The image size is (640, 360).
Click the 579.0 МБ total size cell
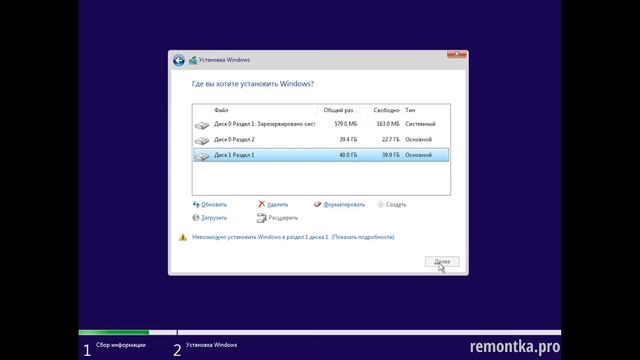coord(346,124)
